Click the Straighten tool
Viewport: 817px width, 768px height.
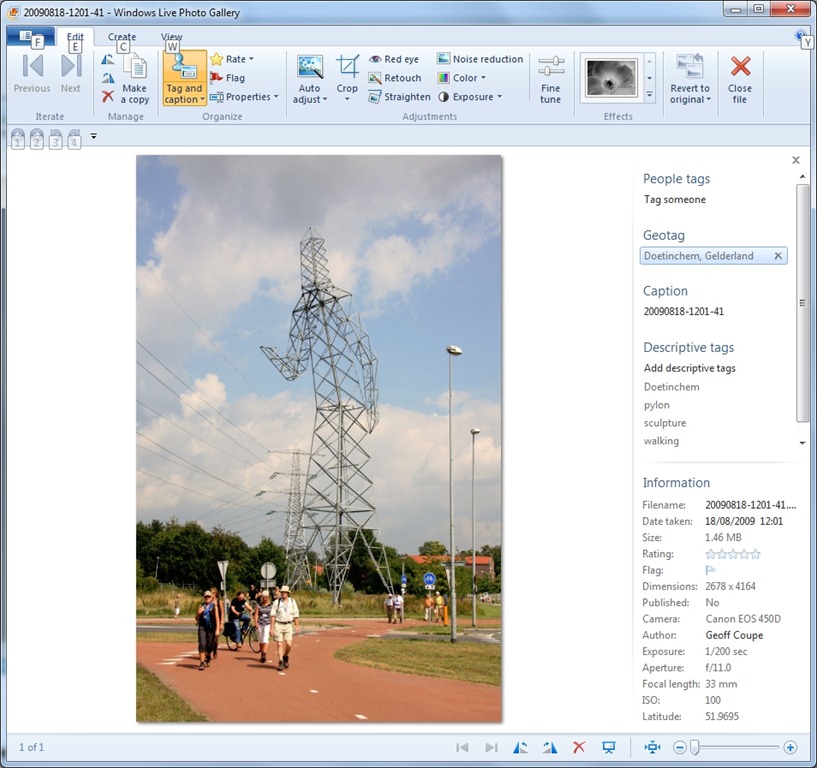400,97
